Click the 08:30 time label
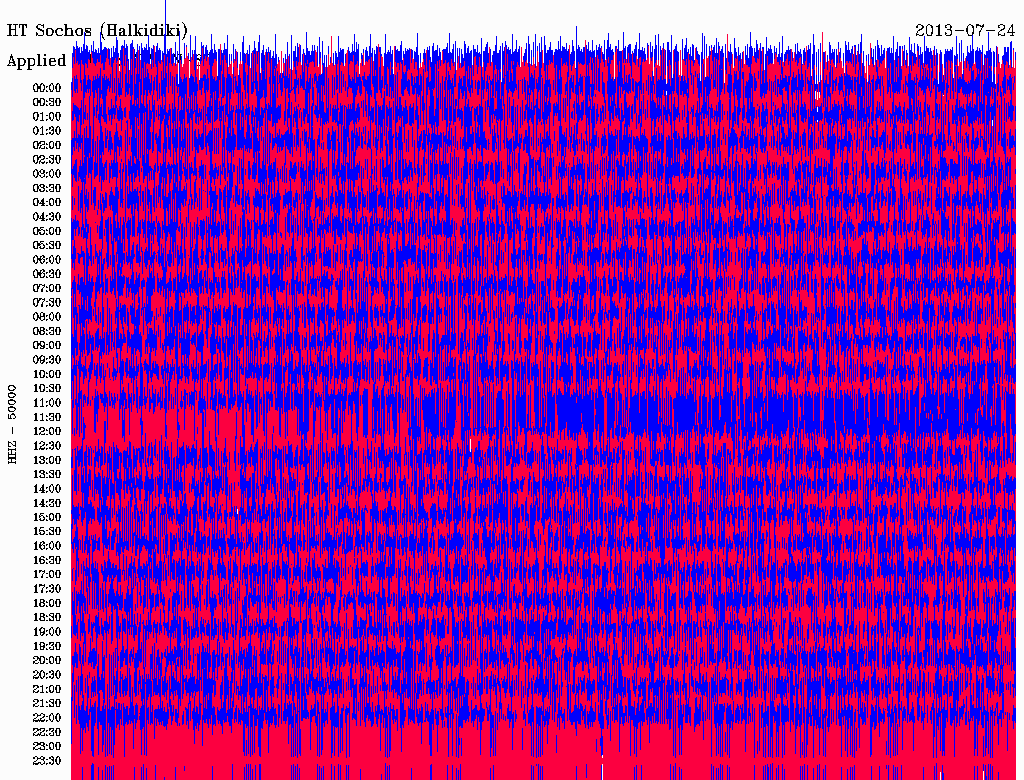Screen dimensions: 1024x780 pos(47,331)
